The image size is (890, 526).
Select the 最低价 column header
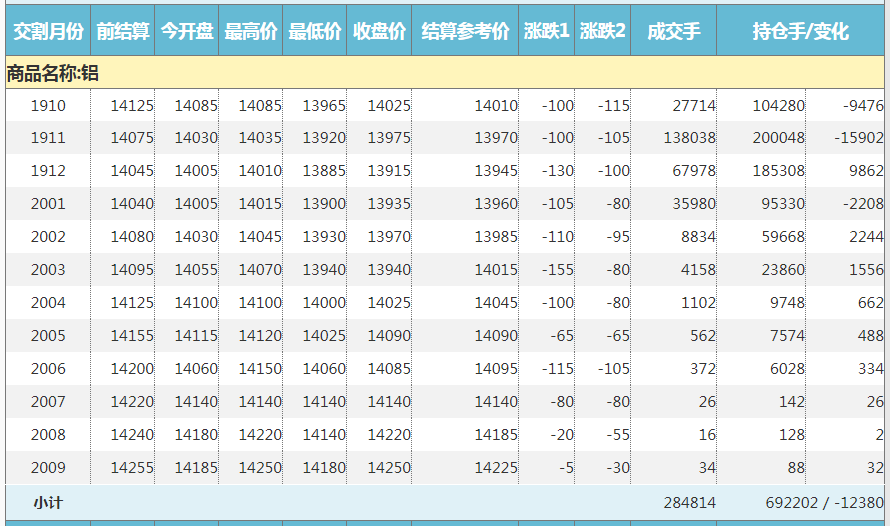click(x=315, y=32)
